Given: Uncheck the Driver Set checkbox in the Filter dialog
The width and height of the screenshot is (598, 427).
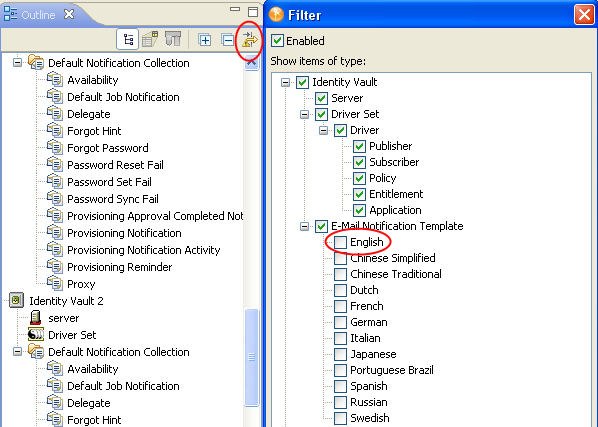Looking at the screenshot, I should point(322,114).
